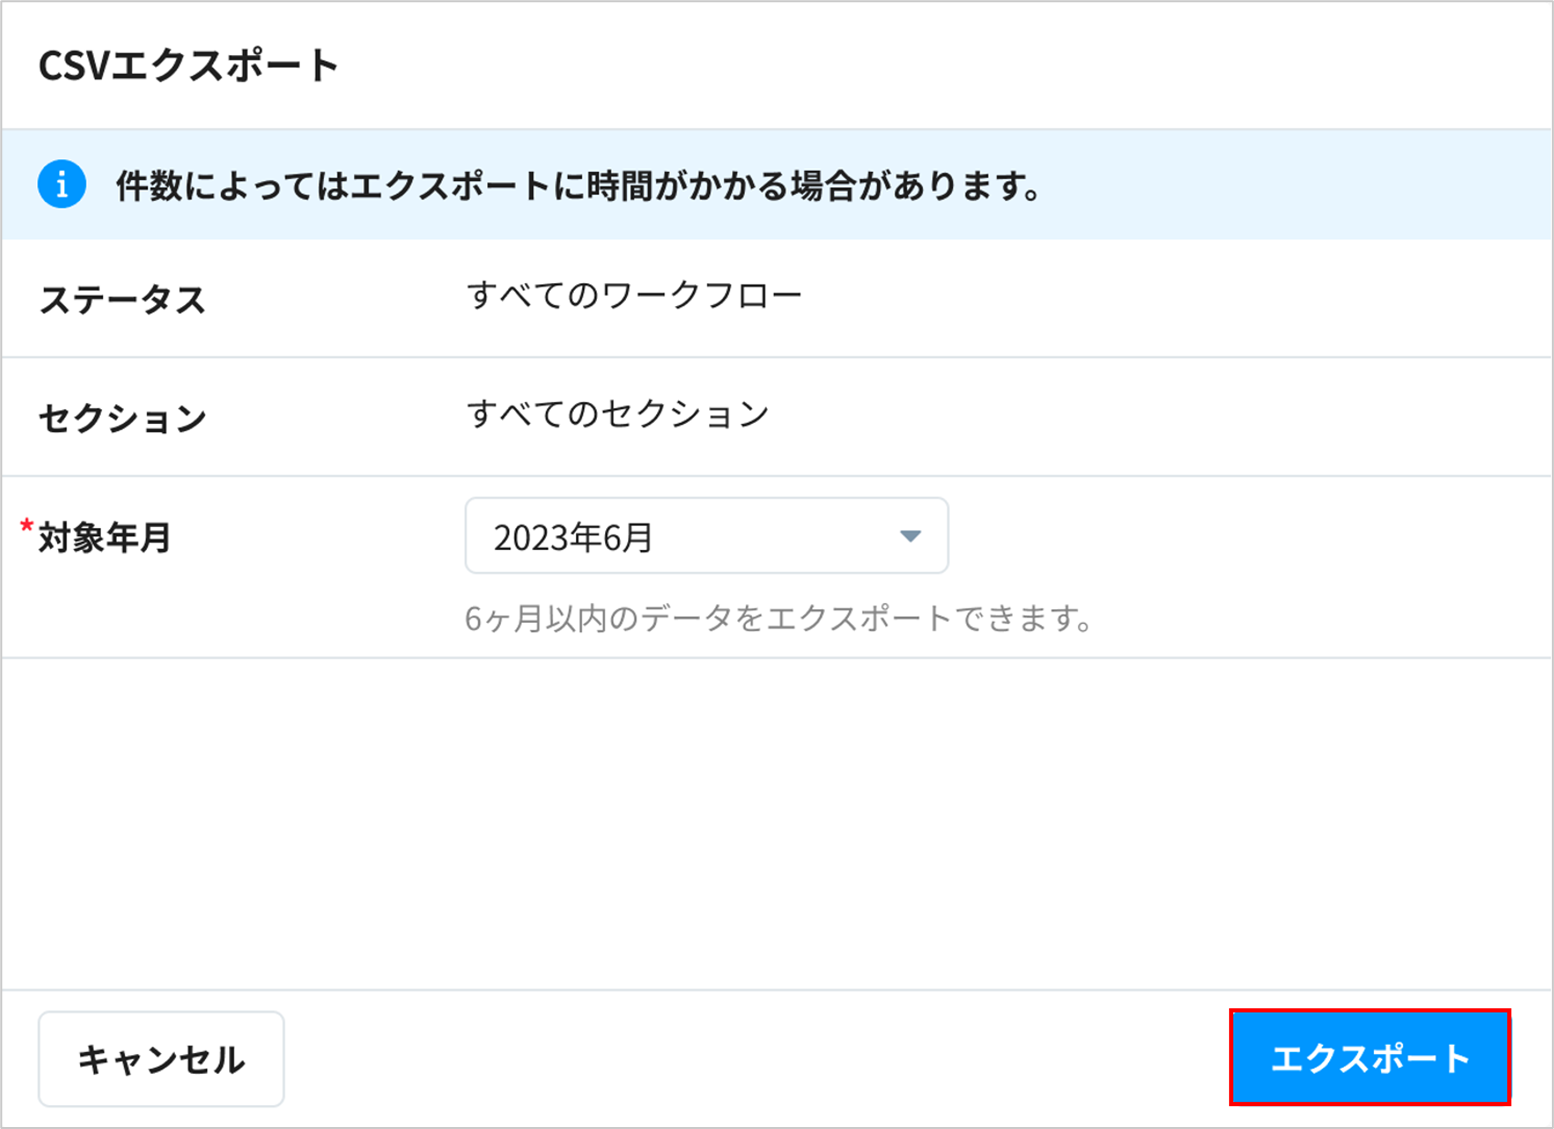Click the 6ヶ月以内 helper text below dropdown

(x=777, y=619)
